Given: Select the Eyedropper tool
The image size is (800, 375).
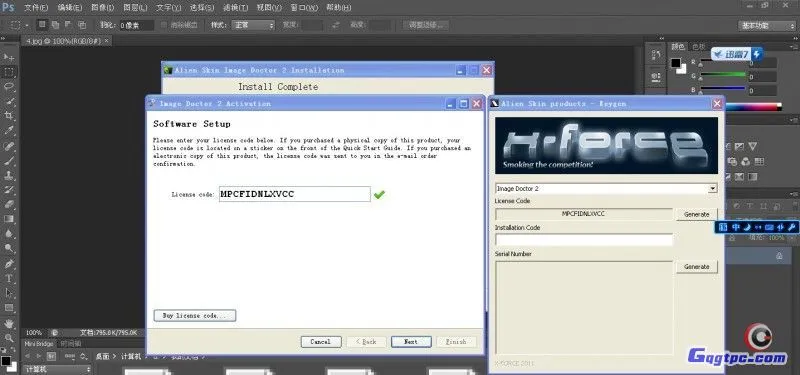Looking at the screenshot, I should [9, 131].
